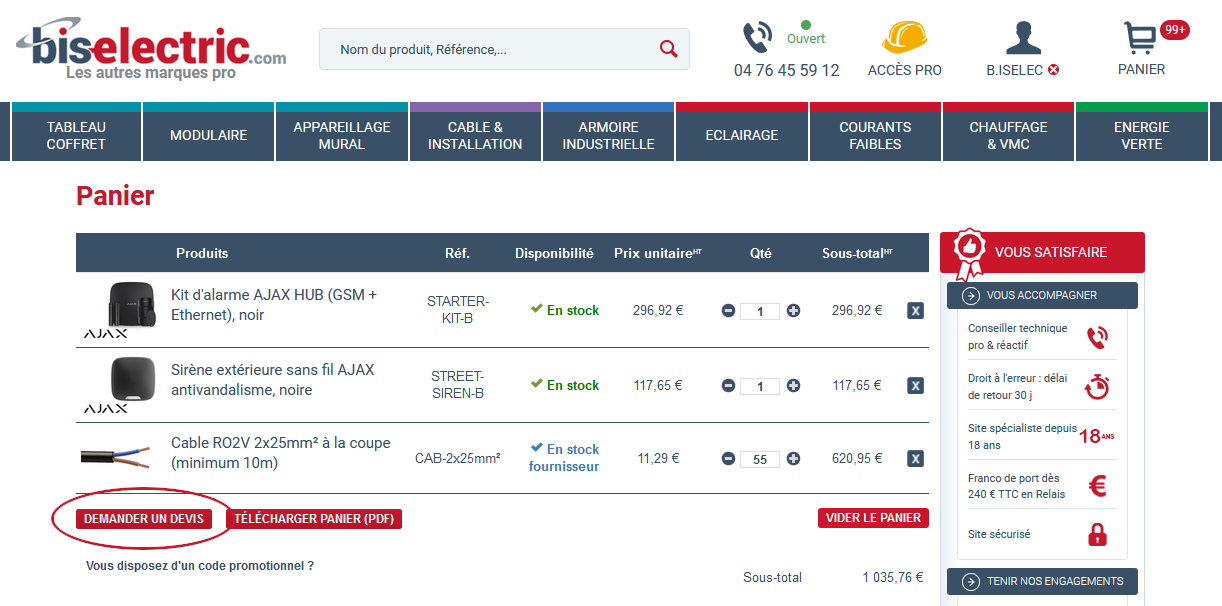The image size is (1222, 606).
Task: Remove Sirène extérieure AJAX from cart
Action: point(915,385)
